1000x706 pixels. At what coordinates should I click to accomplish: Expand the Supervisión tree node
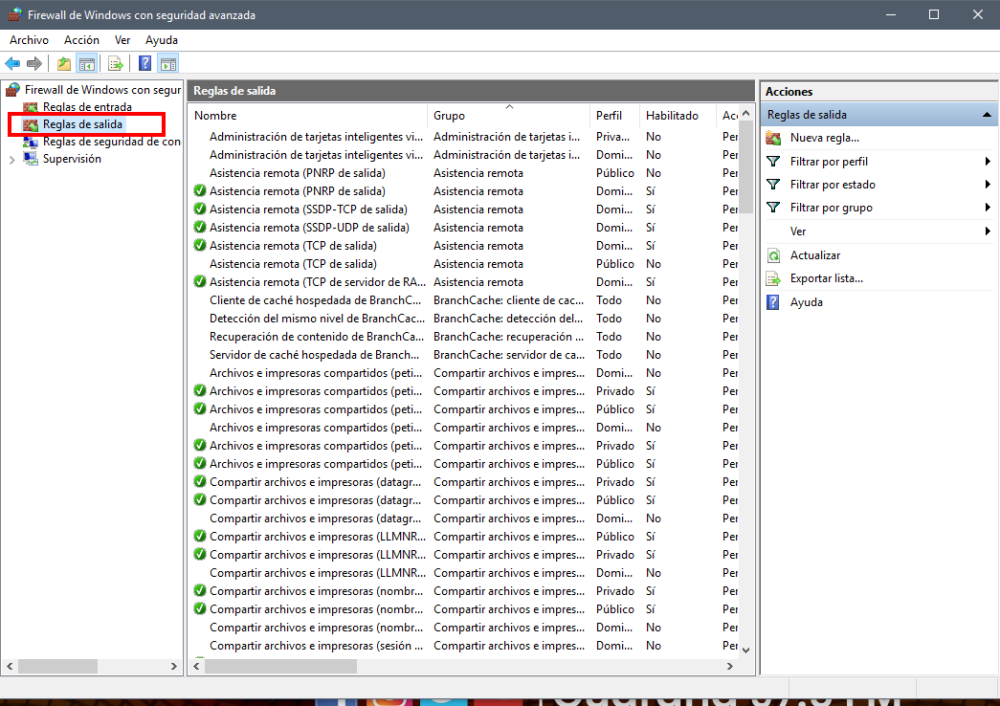tap(12, 159)
